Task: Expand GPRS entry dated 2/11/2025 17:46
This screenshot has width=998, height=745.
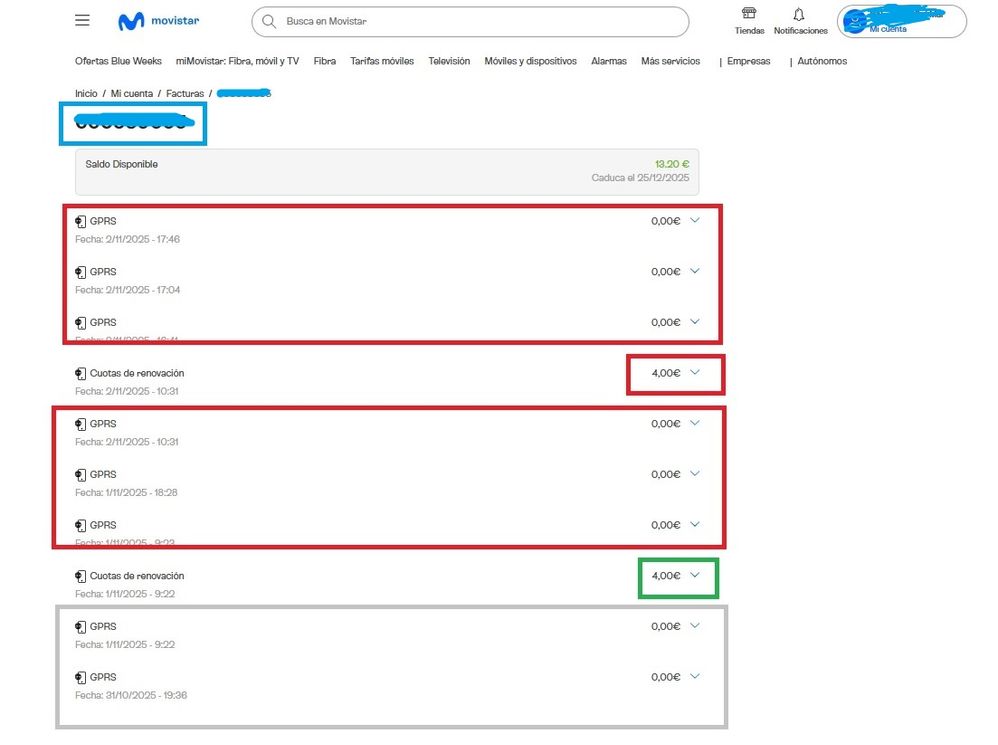Action: point(695,220)
